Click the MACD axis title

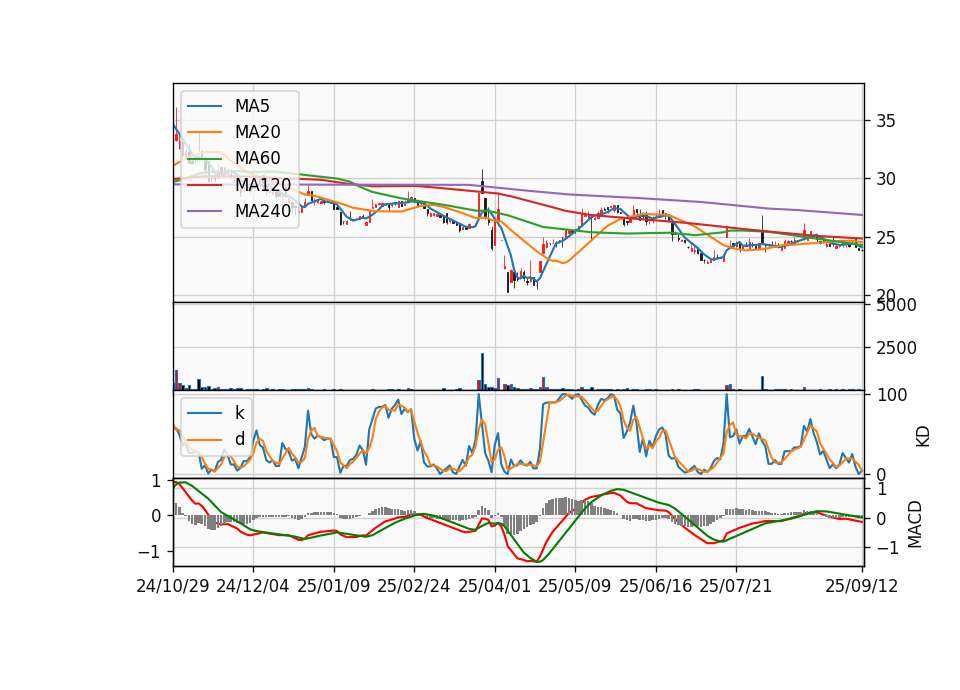tap(915, 524)
